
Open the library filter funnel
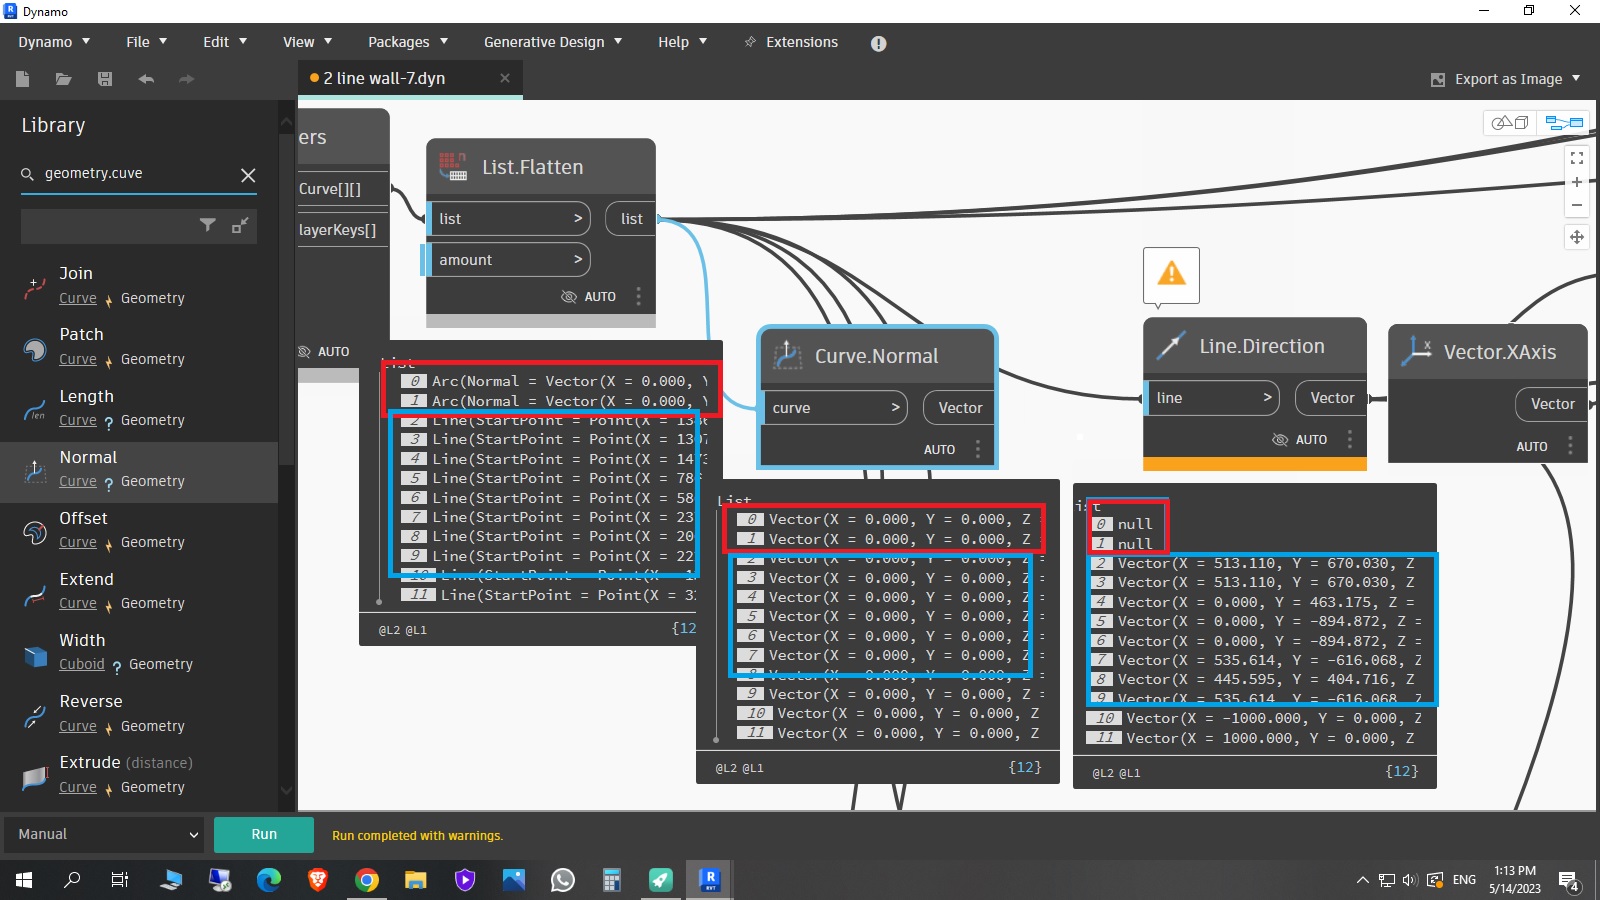click(x=208, y=225)
